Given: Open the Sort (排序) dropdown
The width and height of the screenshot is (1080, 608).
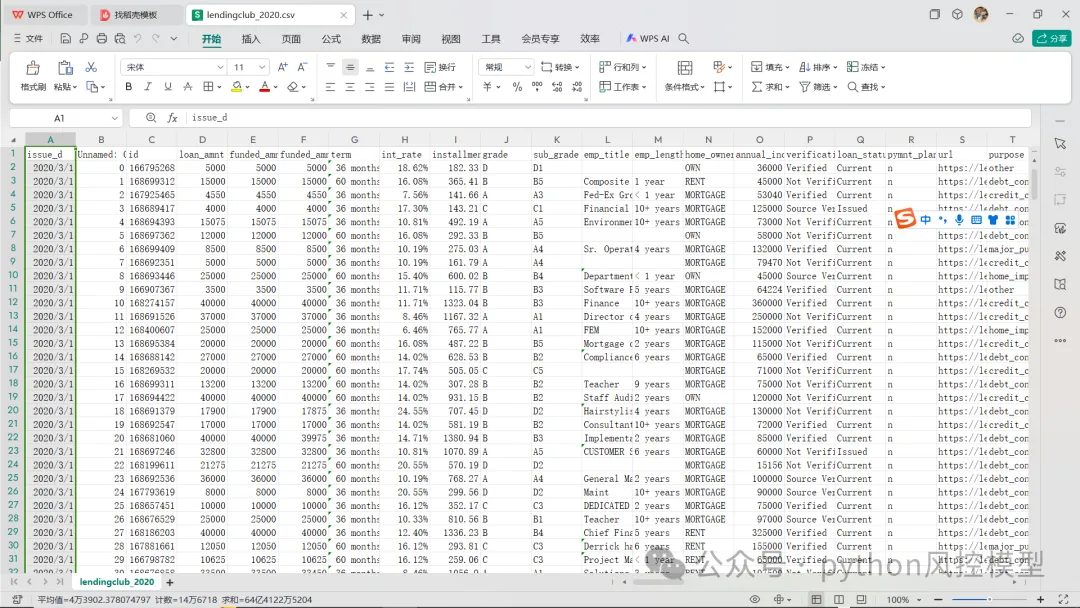Looking at the screenshot, I should (818, 67).
